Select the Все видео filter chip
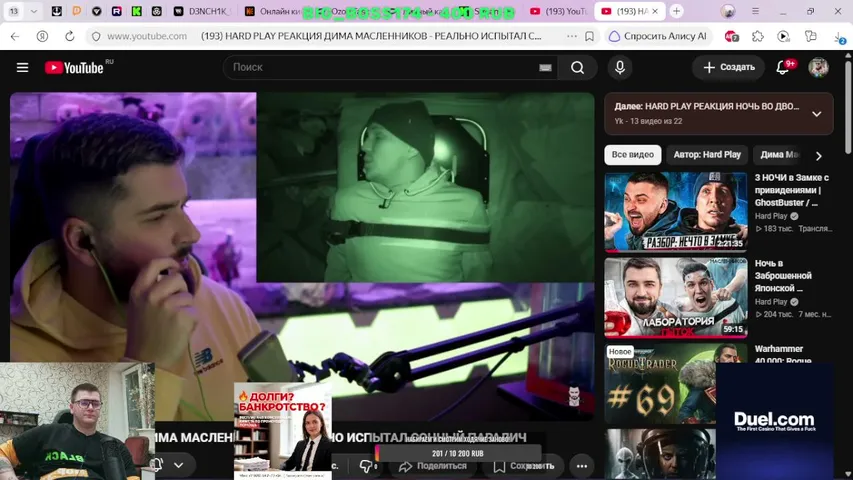The image size is (853, 480). pos(633,155)
